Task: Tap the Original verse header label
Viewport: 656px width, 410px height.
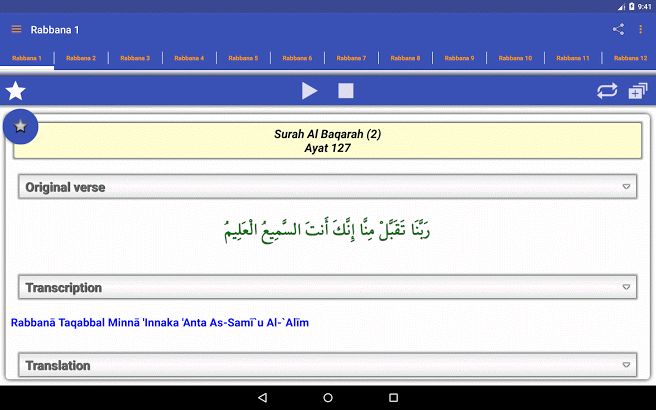Action: pos(65,187)
